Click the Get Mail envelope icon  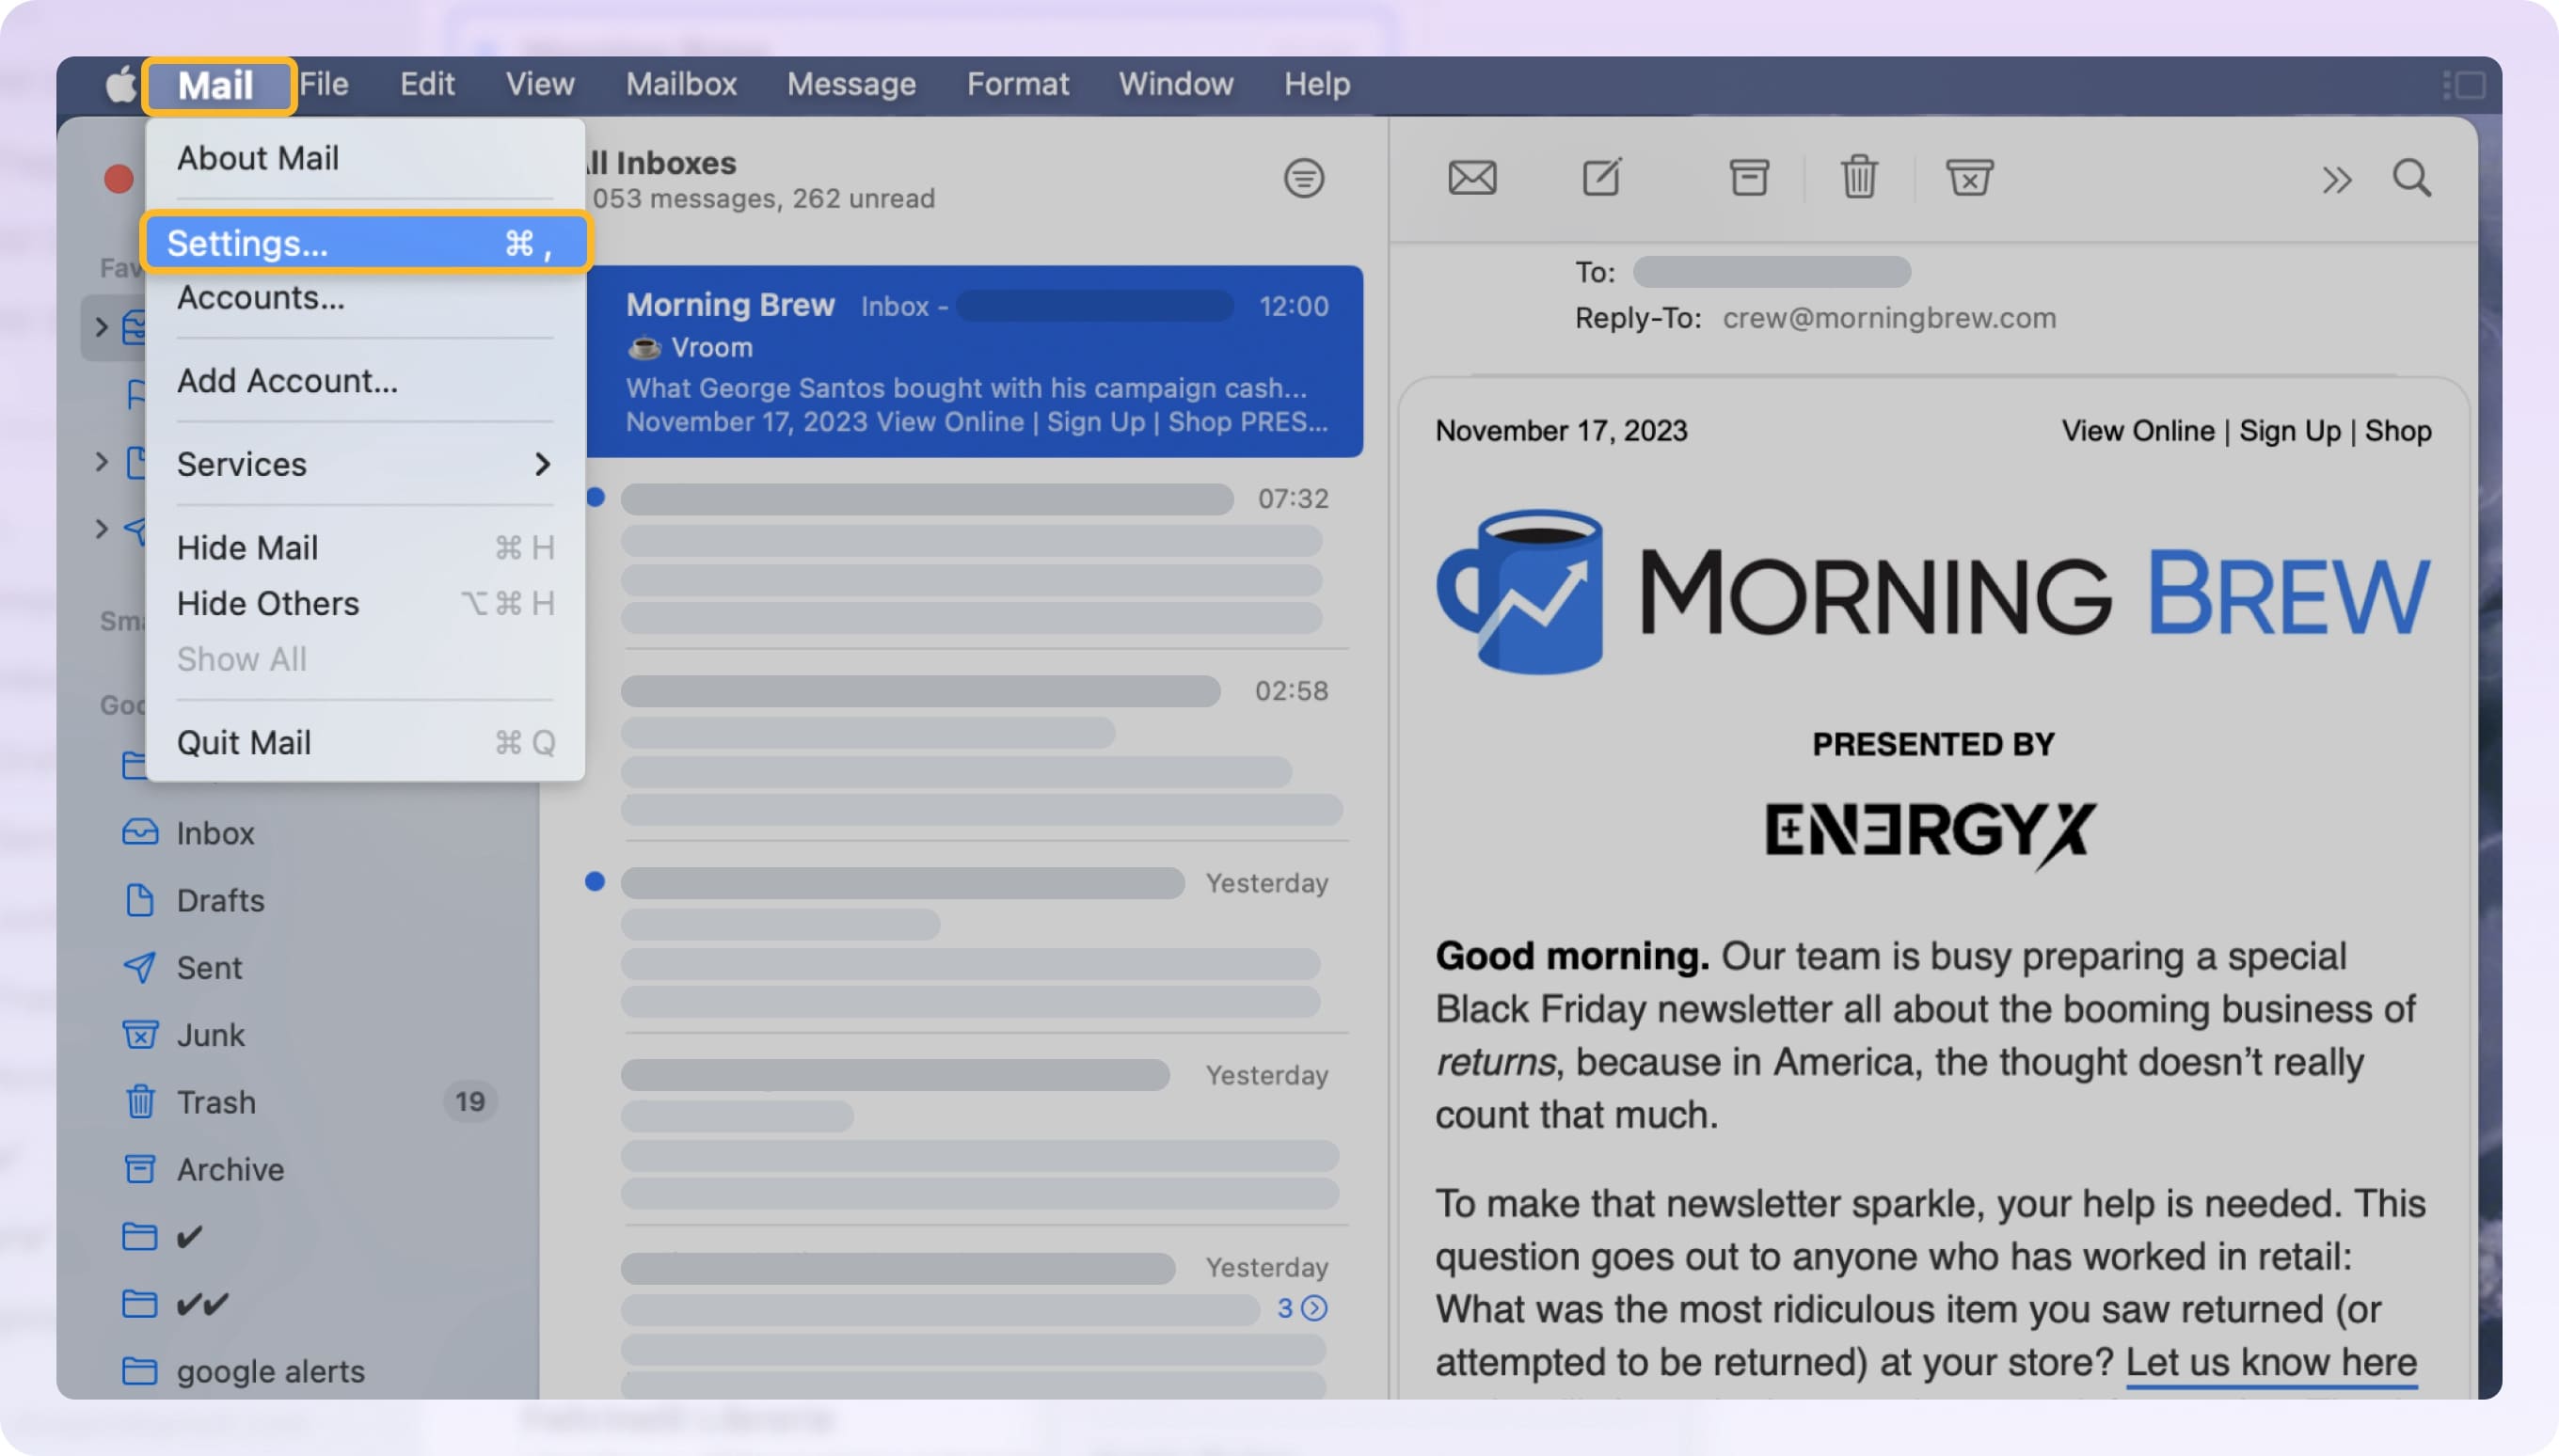point(1472,178)
